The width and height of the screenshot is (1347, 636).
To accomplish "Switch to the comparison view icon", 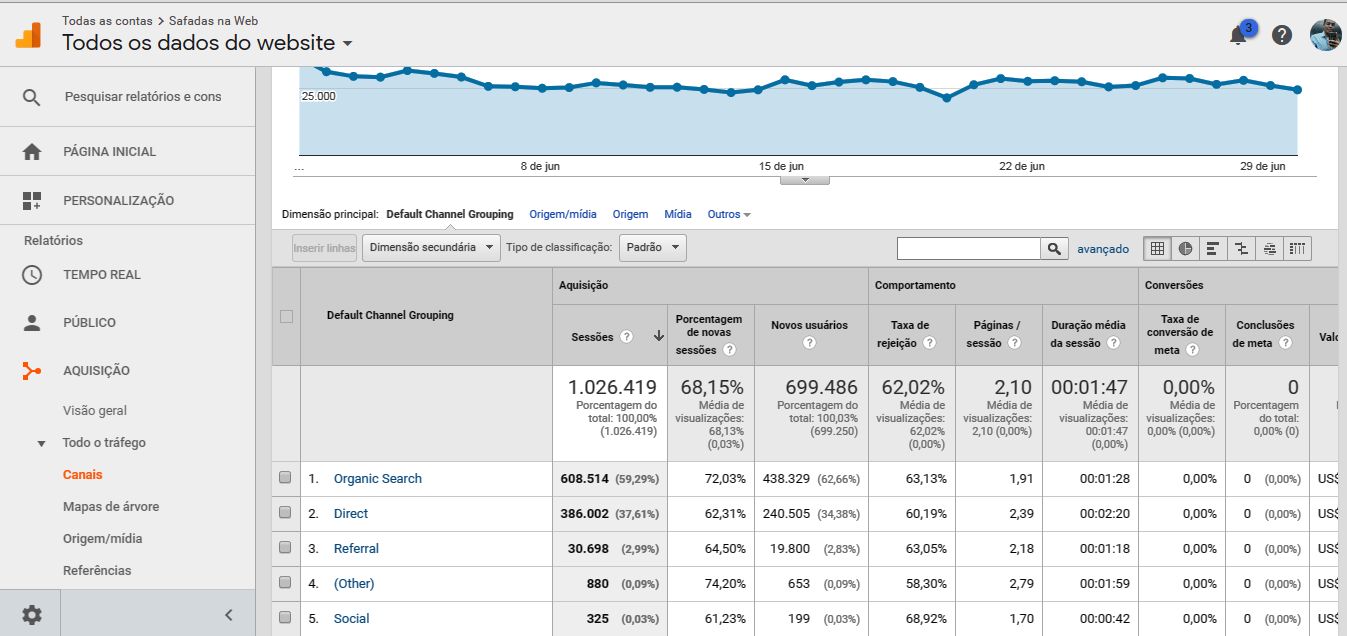I will click(1241, 248).
